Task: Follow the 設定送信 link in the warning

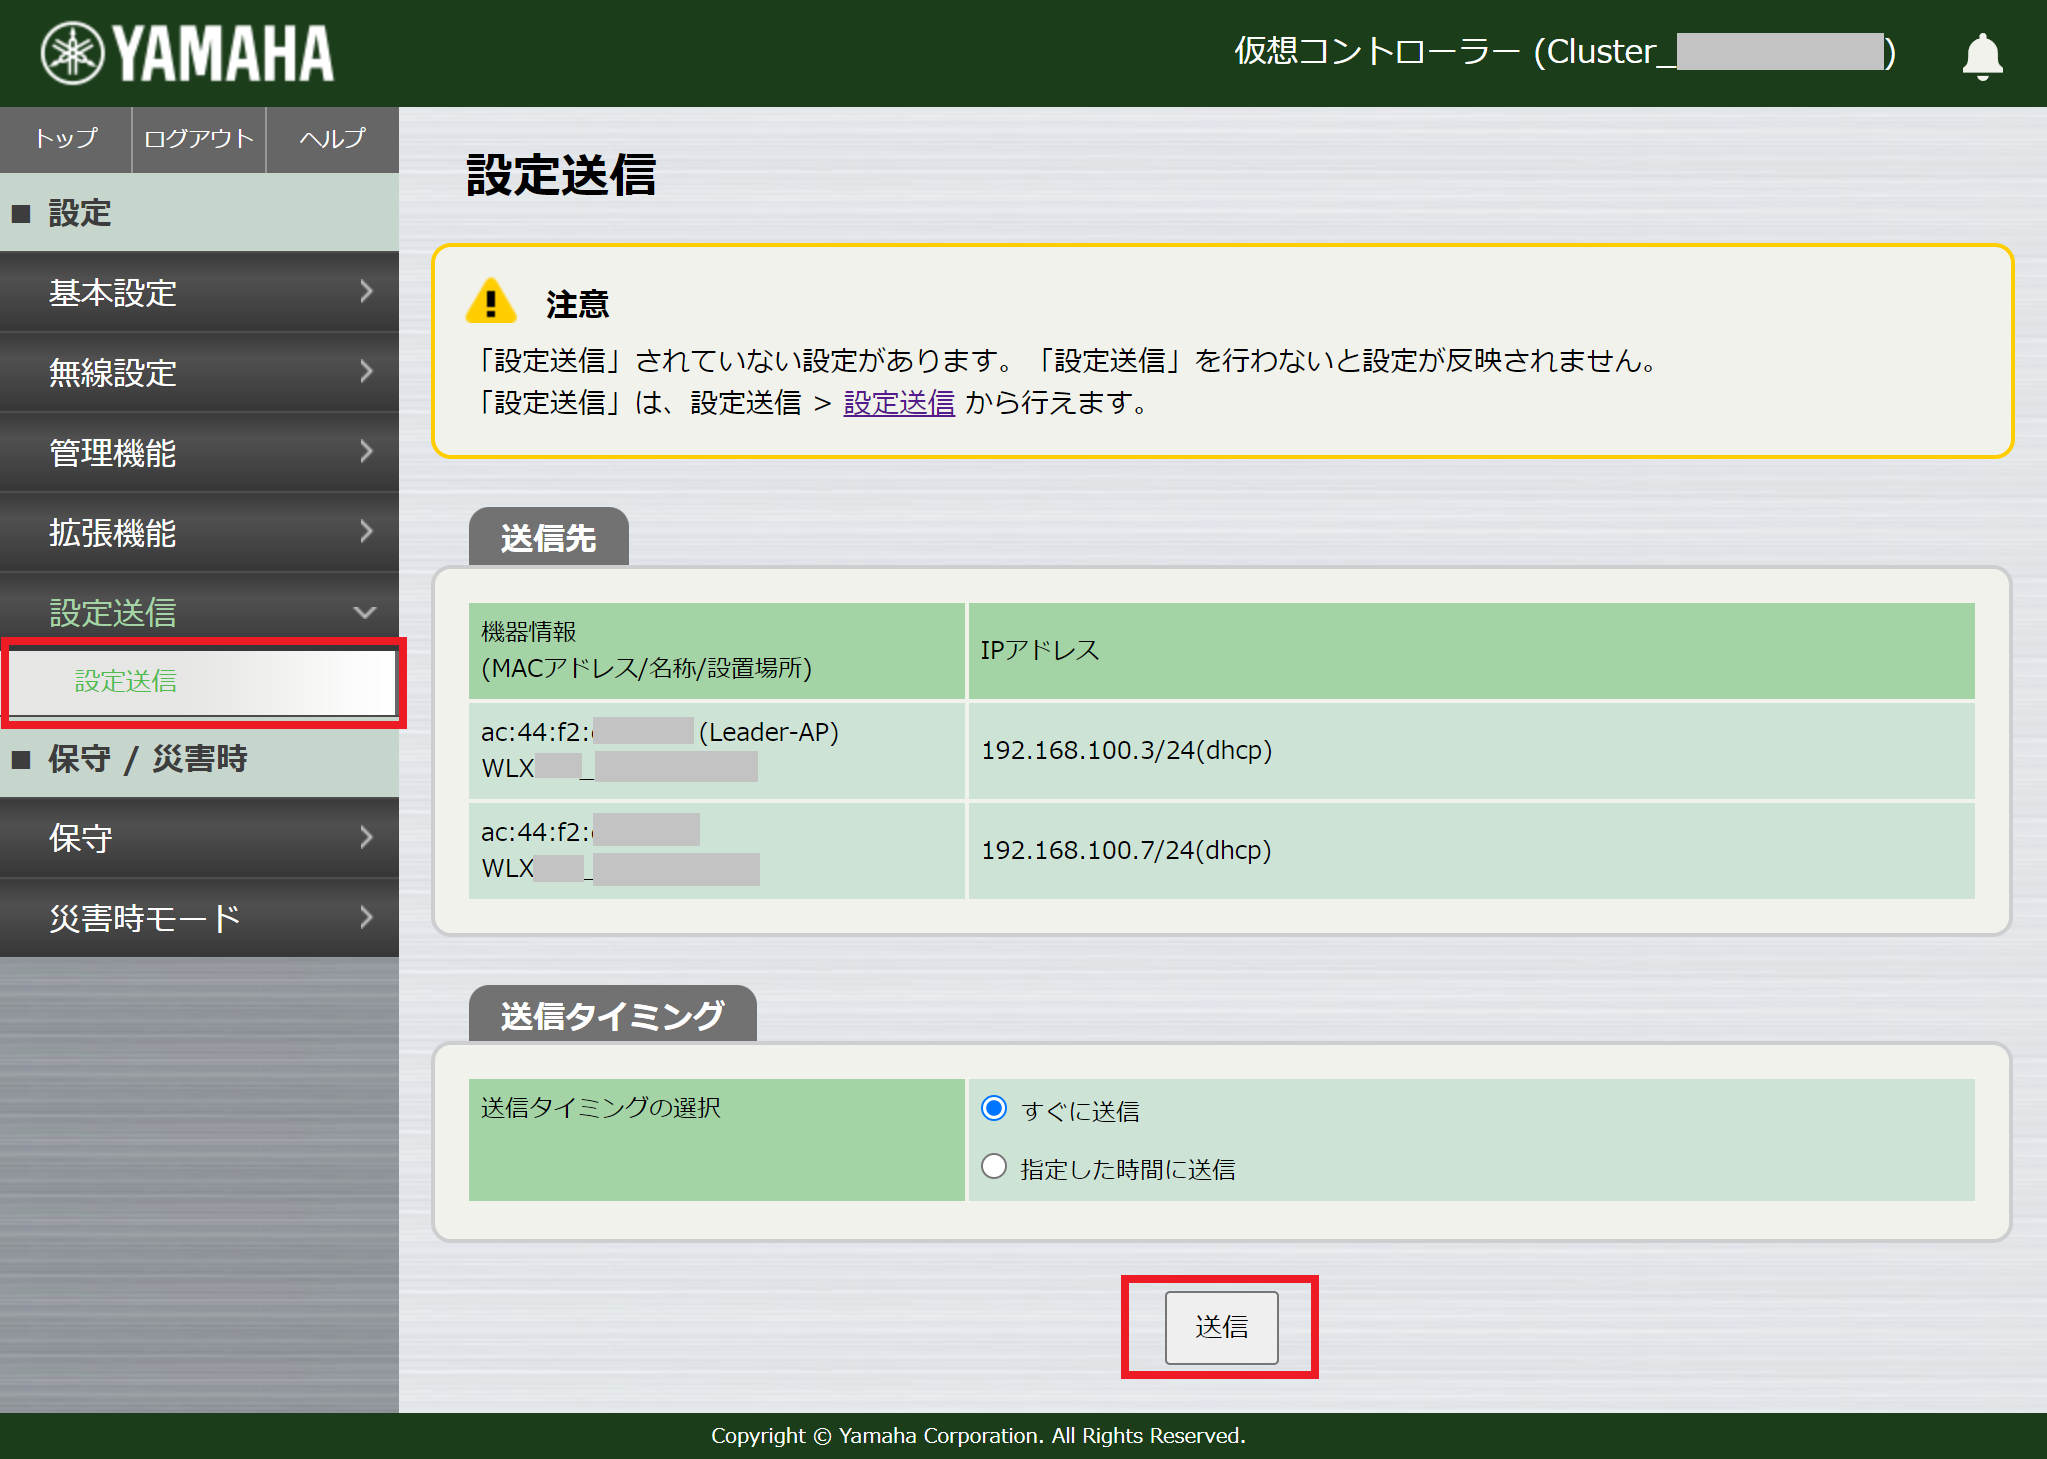Action: 897,403
